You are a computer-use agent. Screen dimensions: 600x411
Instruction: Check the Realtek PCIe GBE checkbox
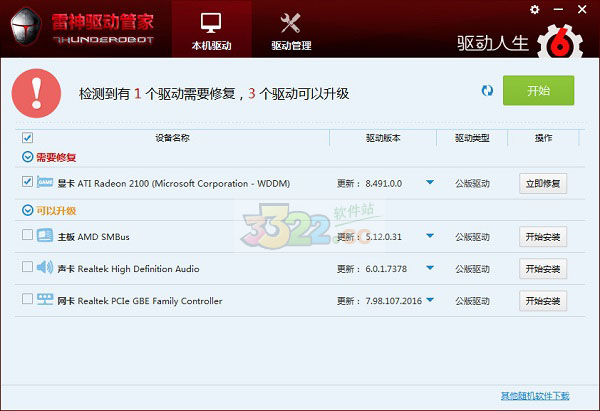coord(27,298)
